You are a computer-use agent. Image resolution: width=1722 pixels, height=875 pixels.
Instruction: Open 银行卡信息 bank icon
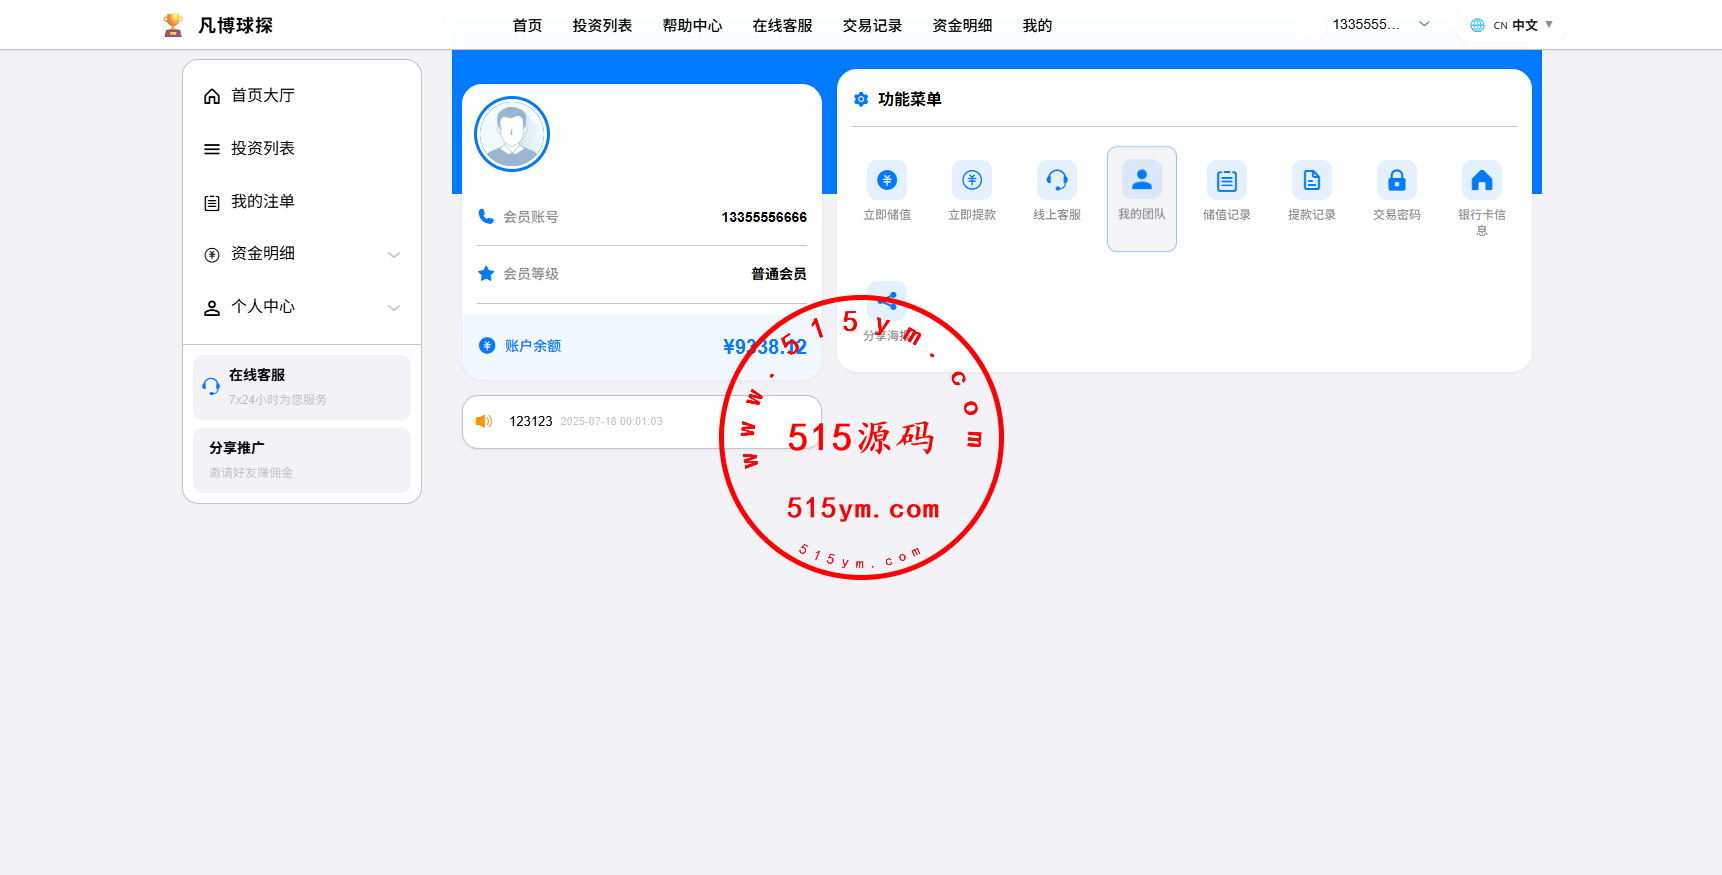[x=1481, y=181]
